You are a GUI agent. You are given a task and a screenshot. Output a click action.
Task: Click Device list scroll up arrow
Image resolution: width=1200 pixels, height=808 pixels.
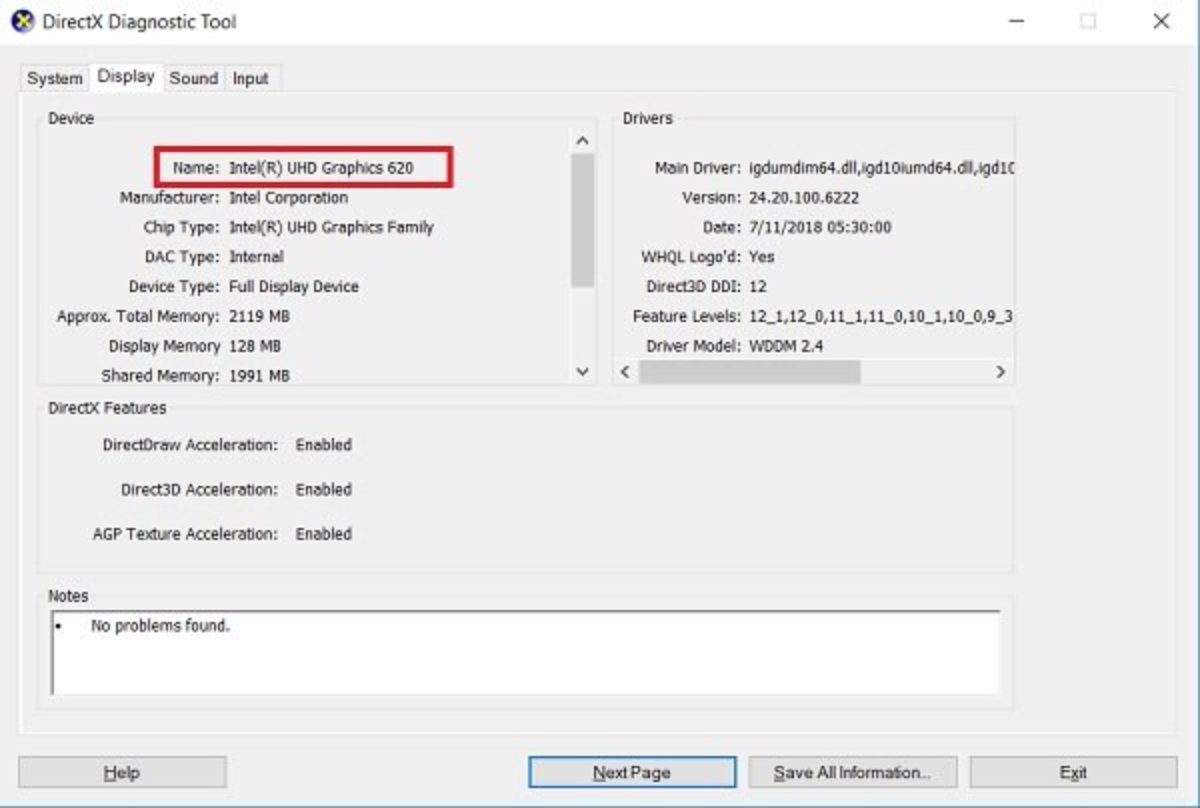point(583,141)
